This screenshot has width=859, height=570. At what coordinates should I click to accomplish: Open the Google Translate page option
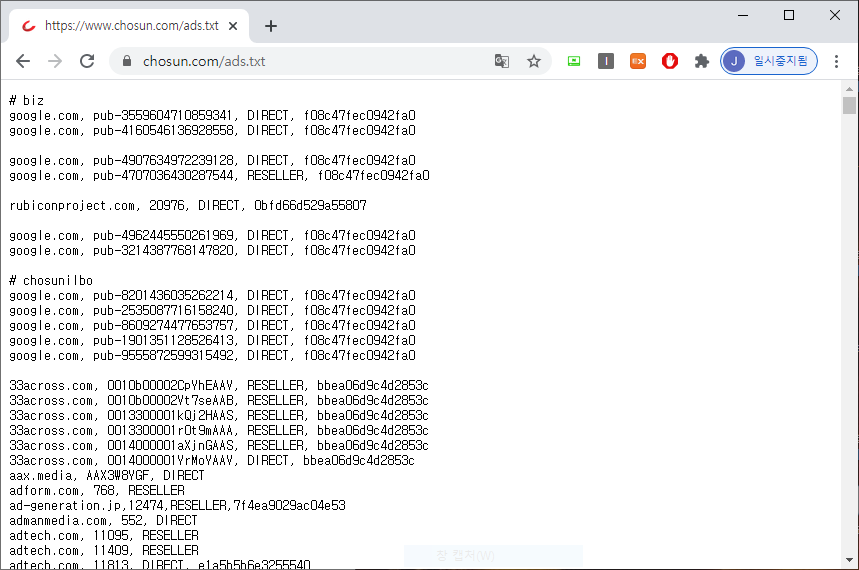502,61
